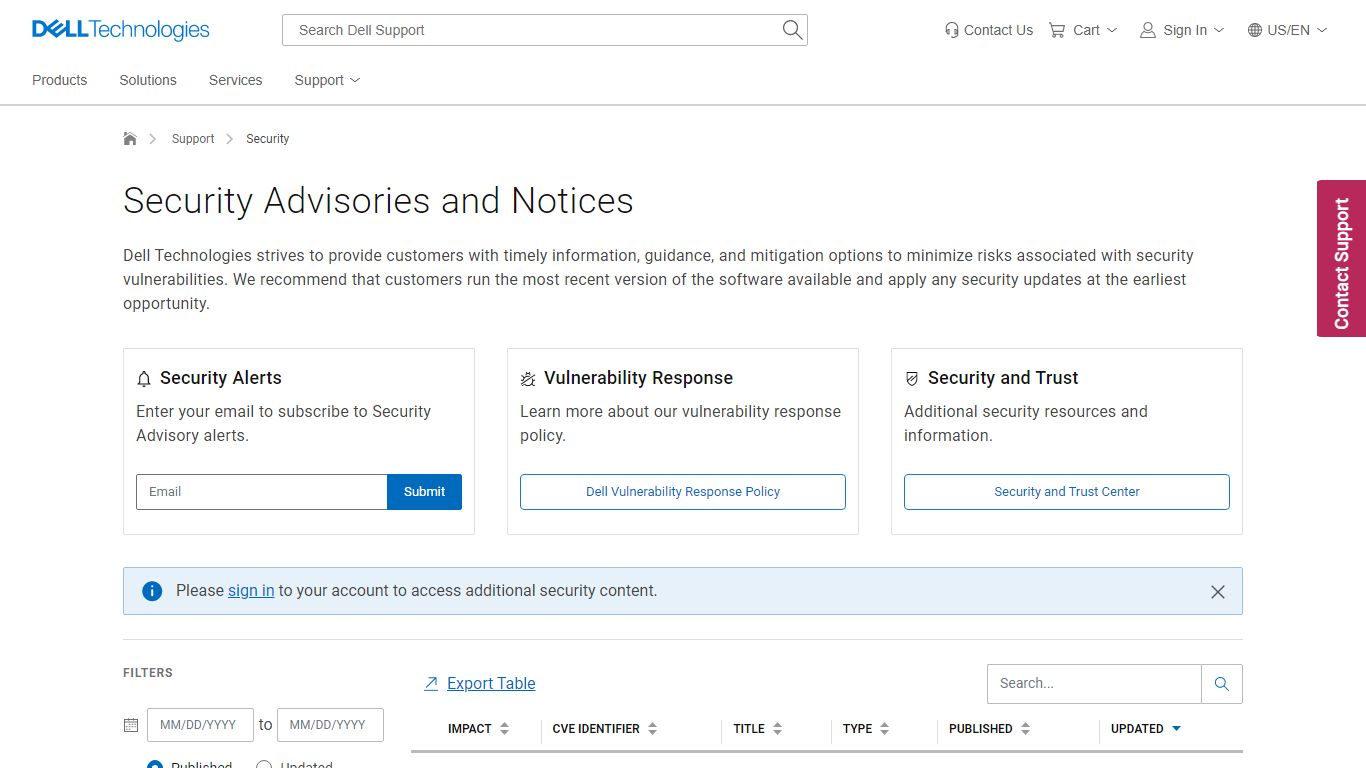The height and width of the screenshot is (768, 1366).
Task: Focus the Email input field
Action: click(262, 492)
